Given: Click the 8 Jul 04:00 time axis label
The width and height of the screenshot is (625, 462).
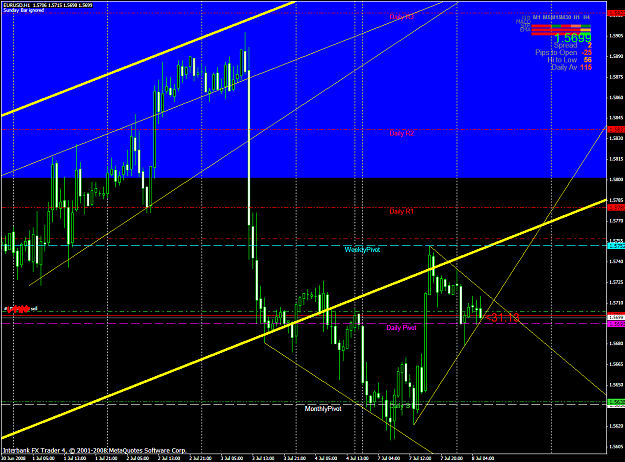Looking at the screenshot, I should coord(483,458).
